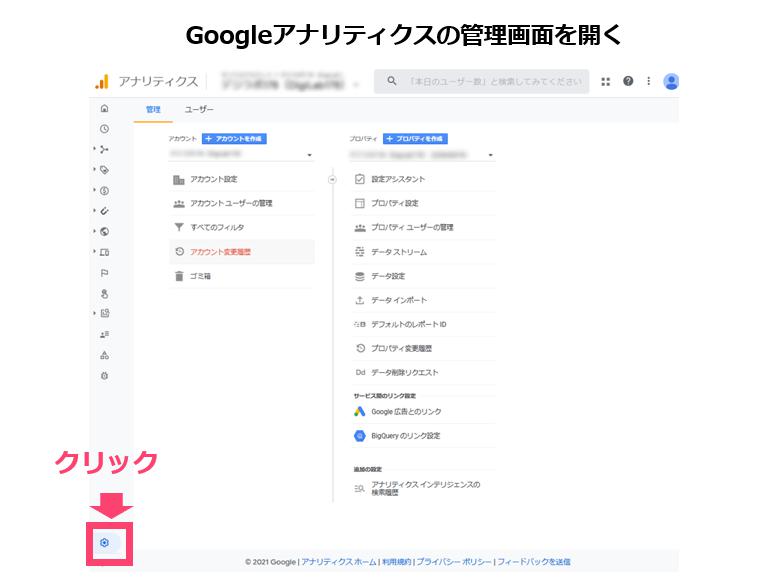The width and height of the screenshot is (774, 585).
Task: Open デフォルトのレポート ID
Action: pyautogui.click(x=424, y=324)
